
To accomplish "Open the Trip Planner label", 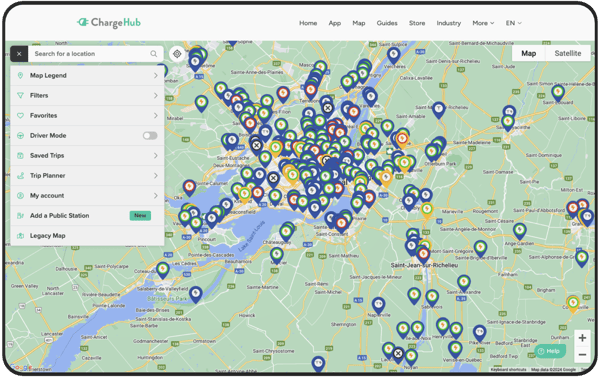I will [x=48, y=176].
